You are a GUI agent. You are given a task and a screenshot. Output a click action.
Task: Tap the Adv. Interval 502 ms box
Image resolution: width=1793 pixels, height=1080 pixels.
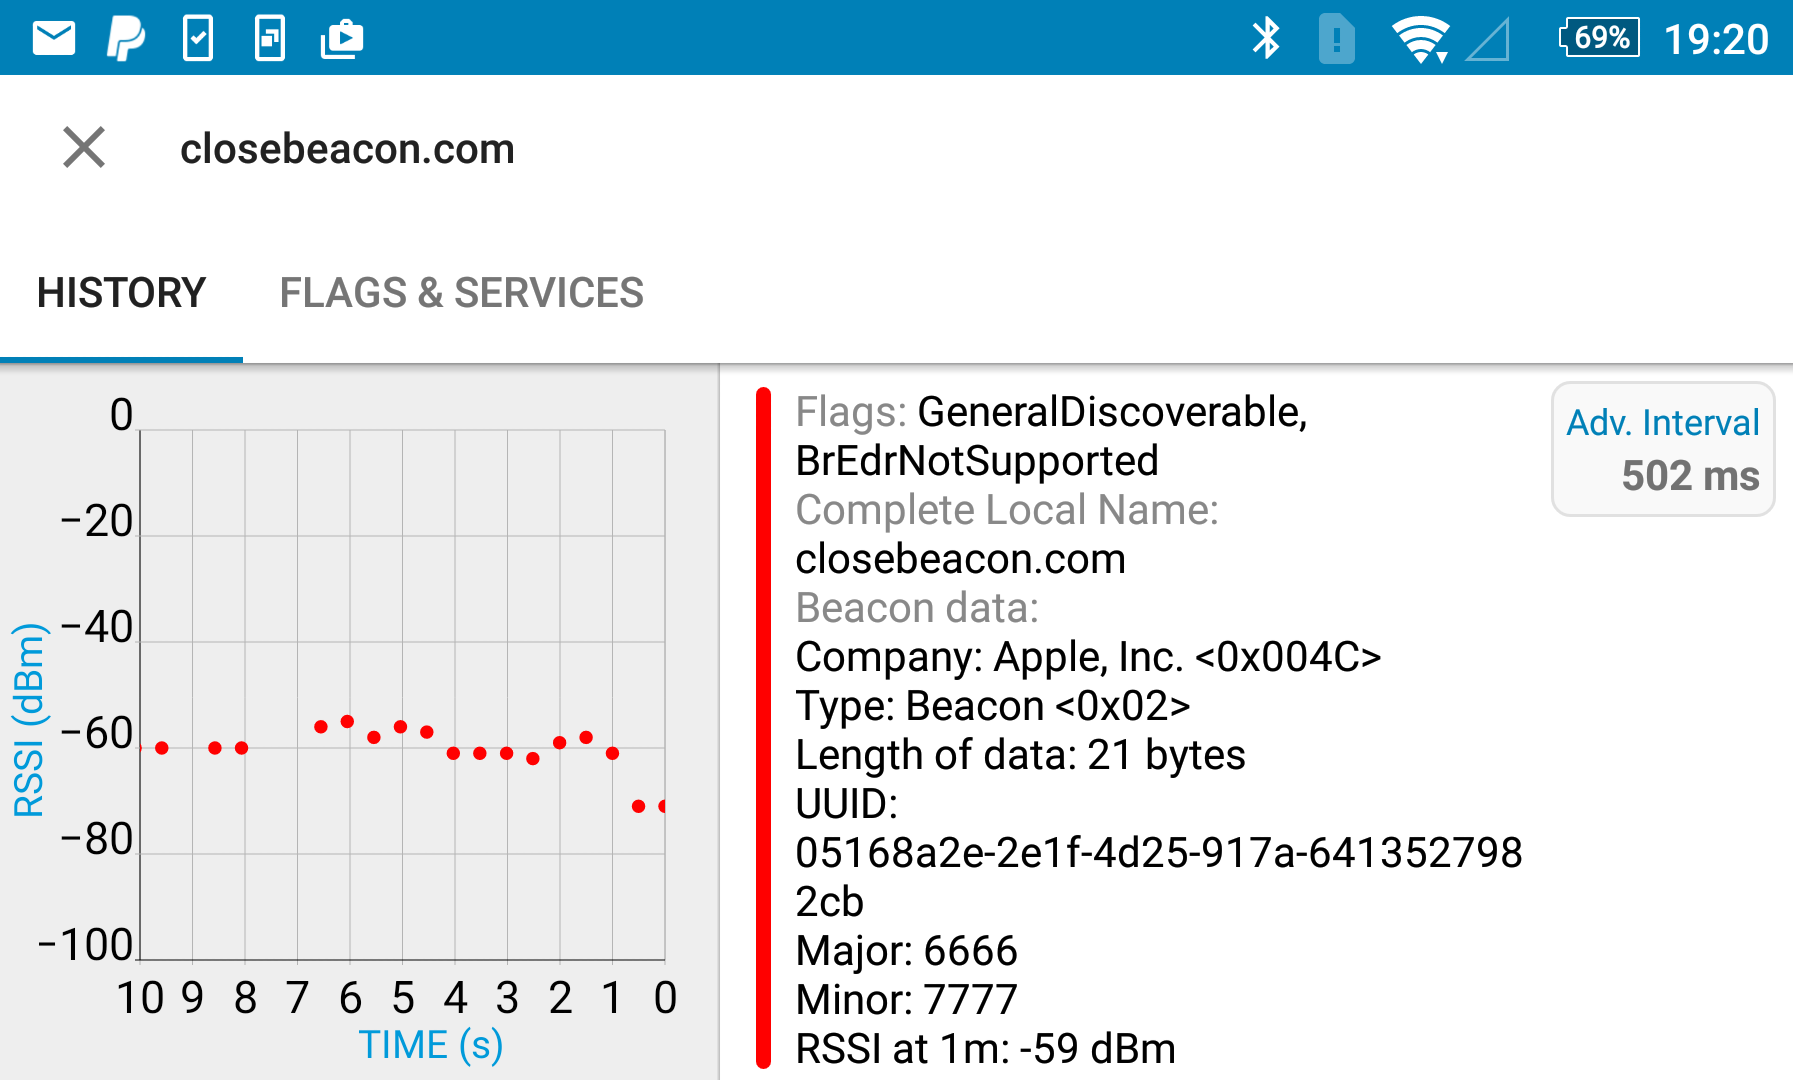(1662, 450)
